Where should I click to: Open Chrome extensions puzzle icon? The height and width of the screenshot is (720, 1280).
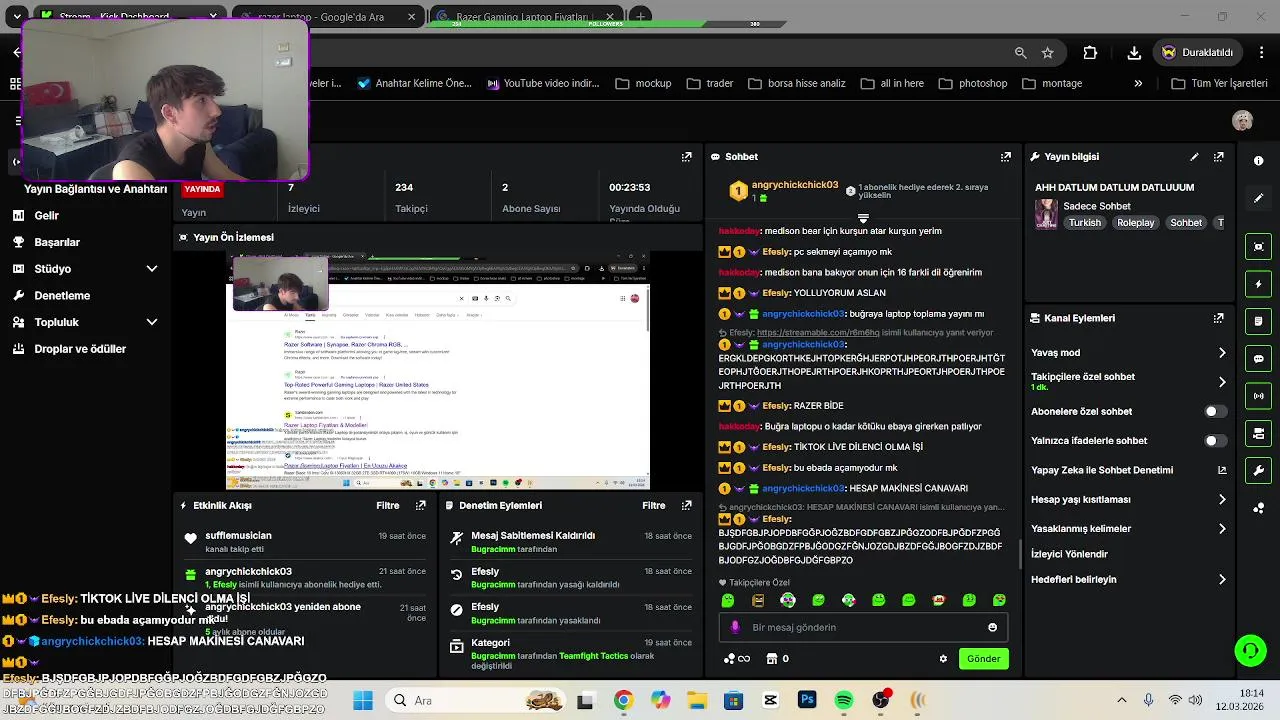tap(1091, 53)
